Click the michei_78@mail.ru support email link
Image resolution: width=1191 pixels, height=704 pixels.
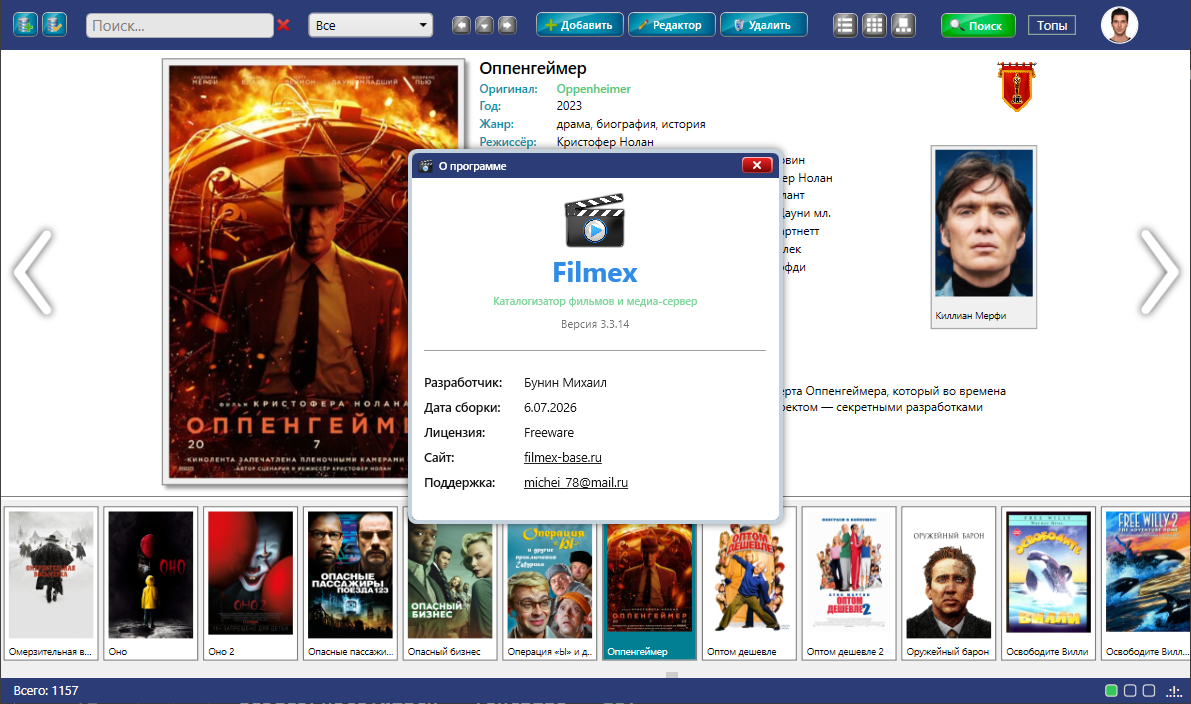tap(576, 482)
